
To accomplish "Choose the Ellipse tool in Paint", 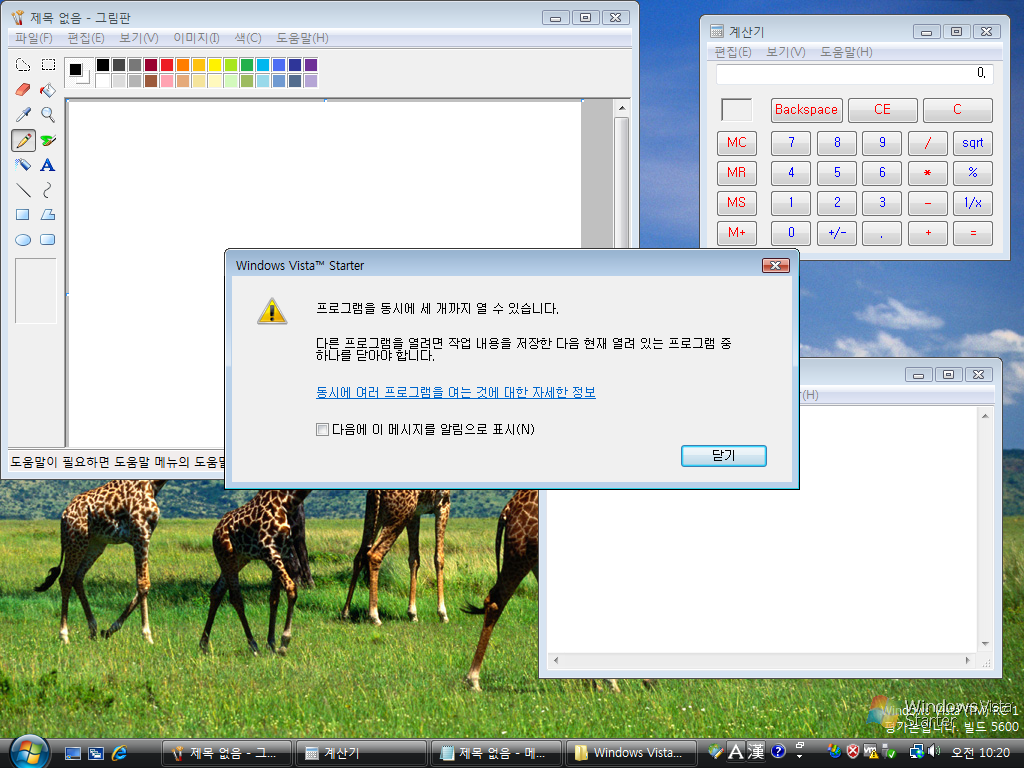I will pos(23,240).
